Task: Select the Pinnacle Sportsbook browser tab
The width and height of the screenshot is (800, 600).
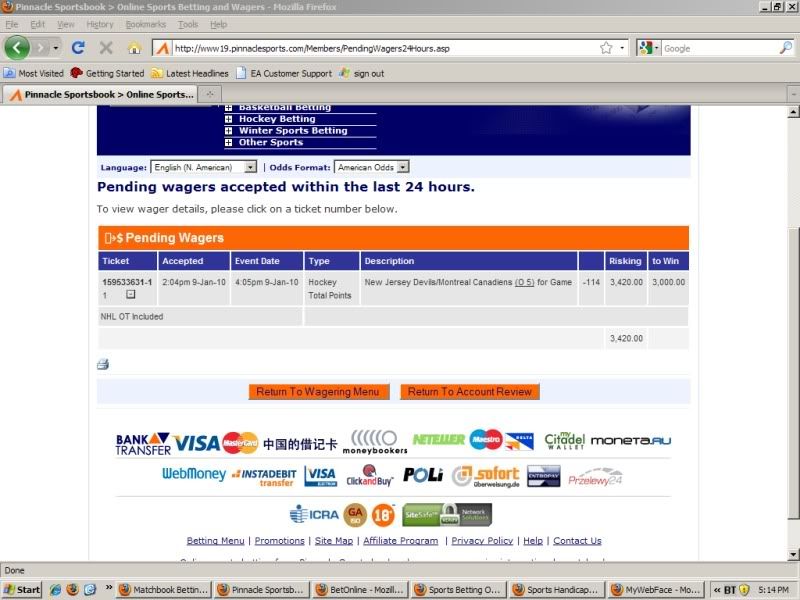Action: (101, 94)
